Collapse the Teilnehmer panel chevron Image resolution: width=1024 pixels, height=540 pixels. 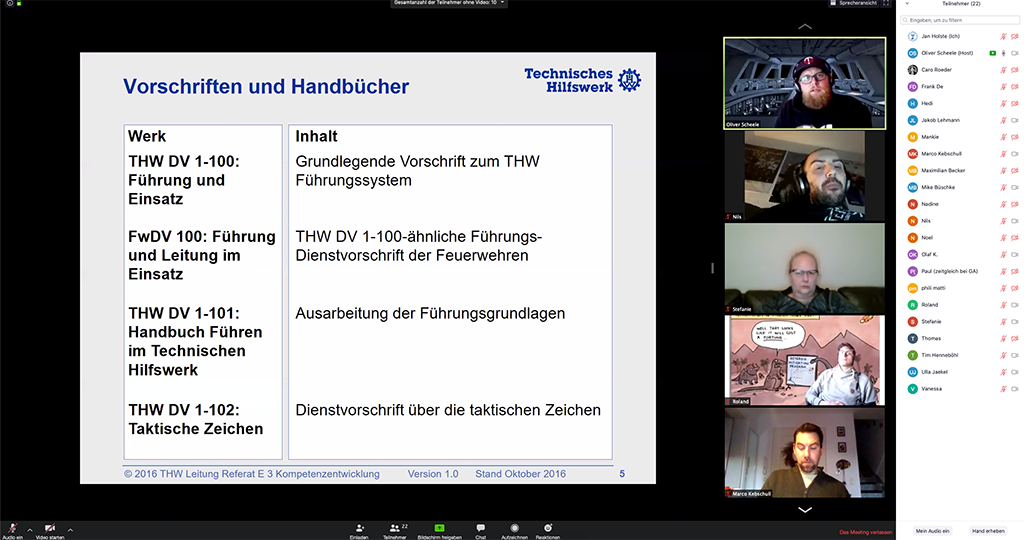coord(907,4)
